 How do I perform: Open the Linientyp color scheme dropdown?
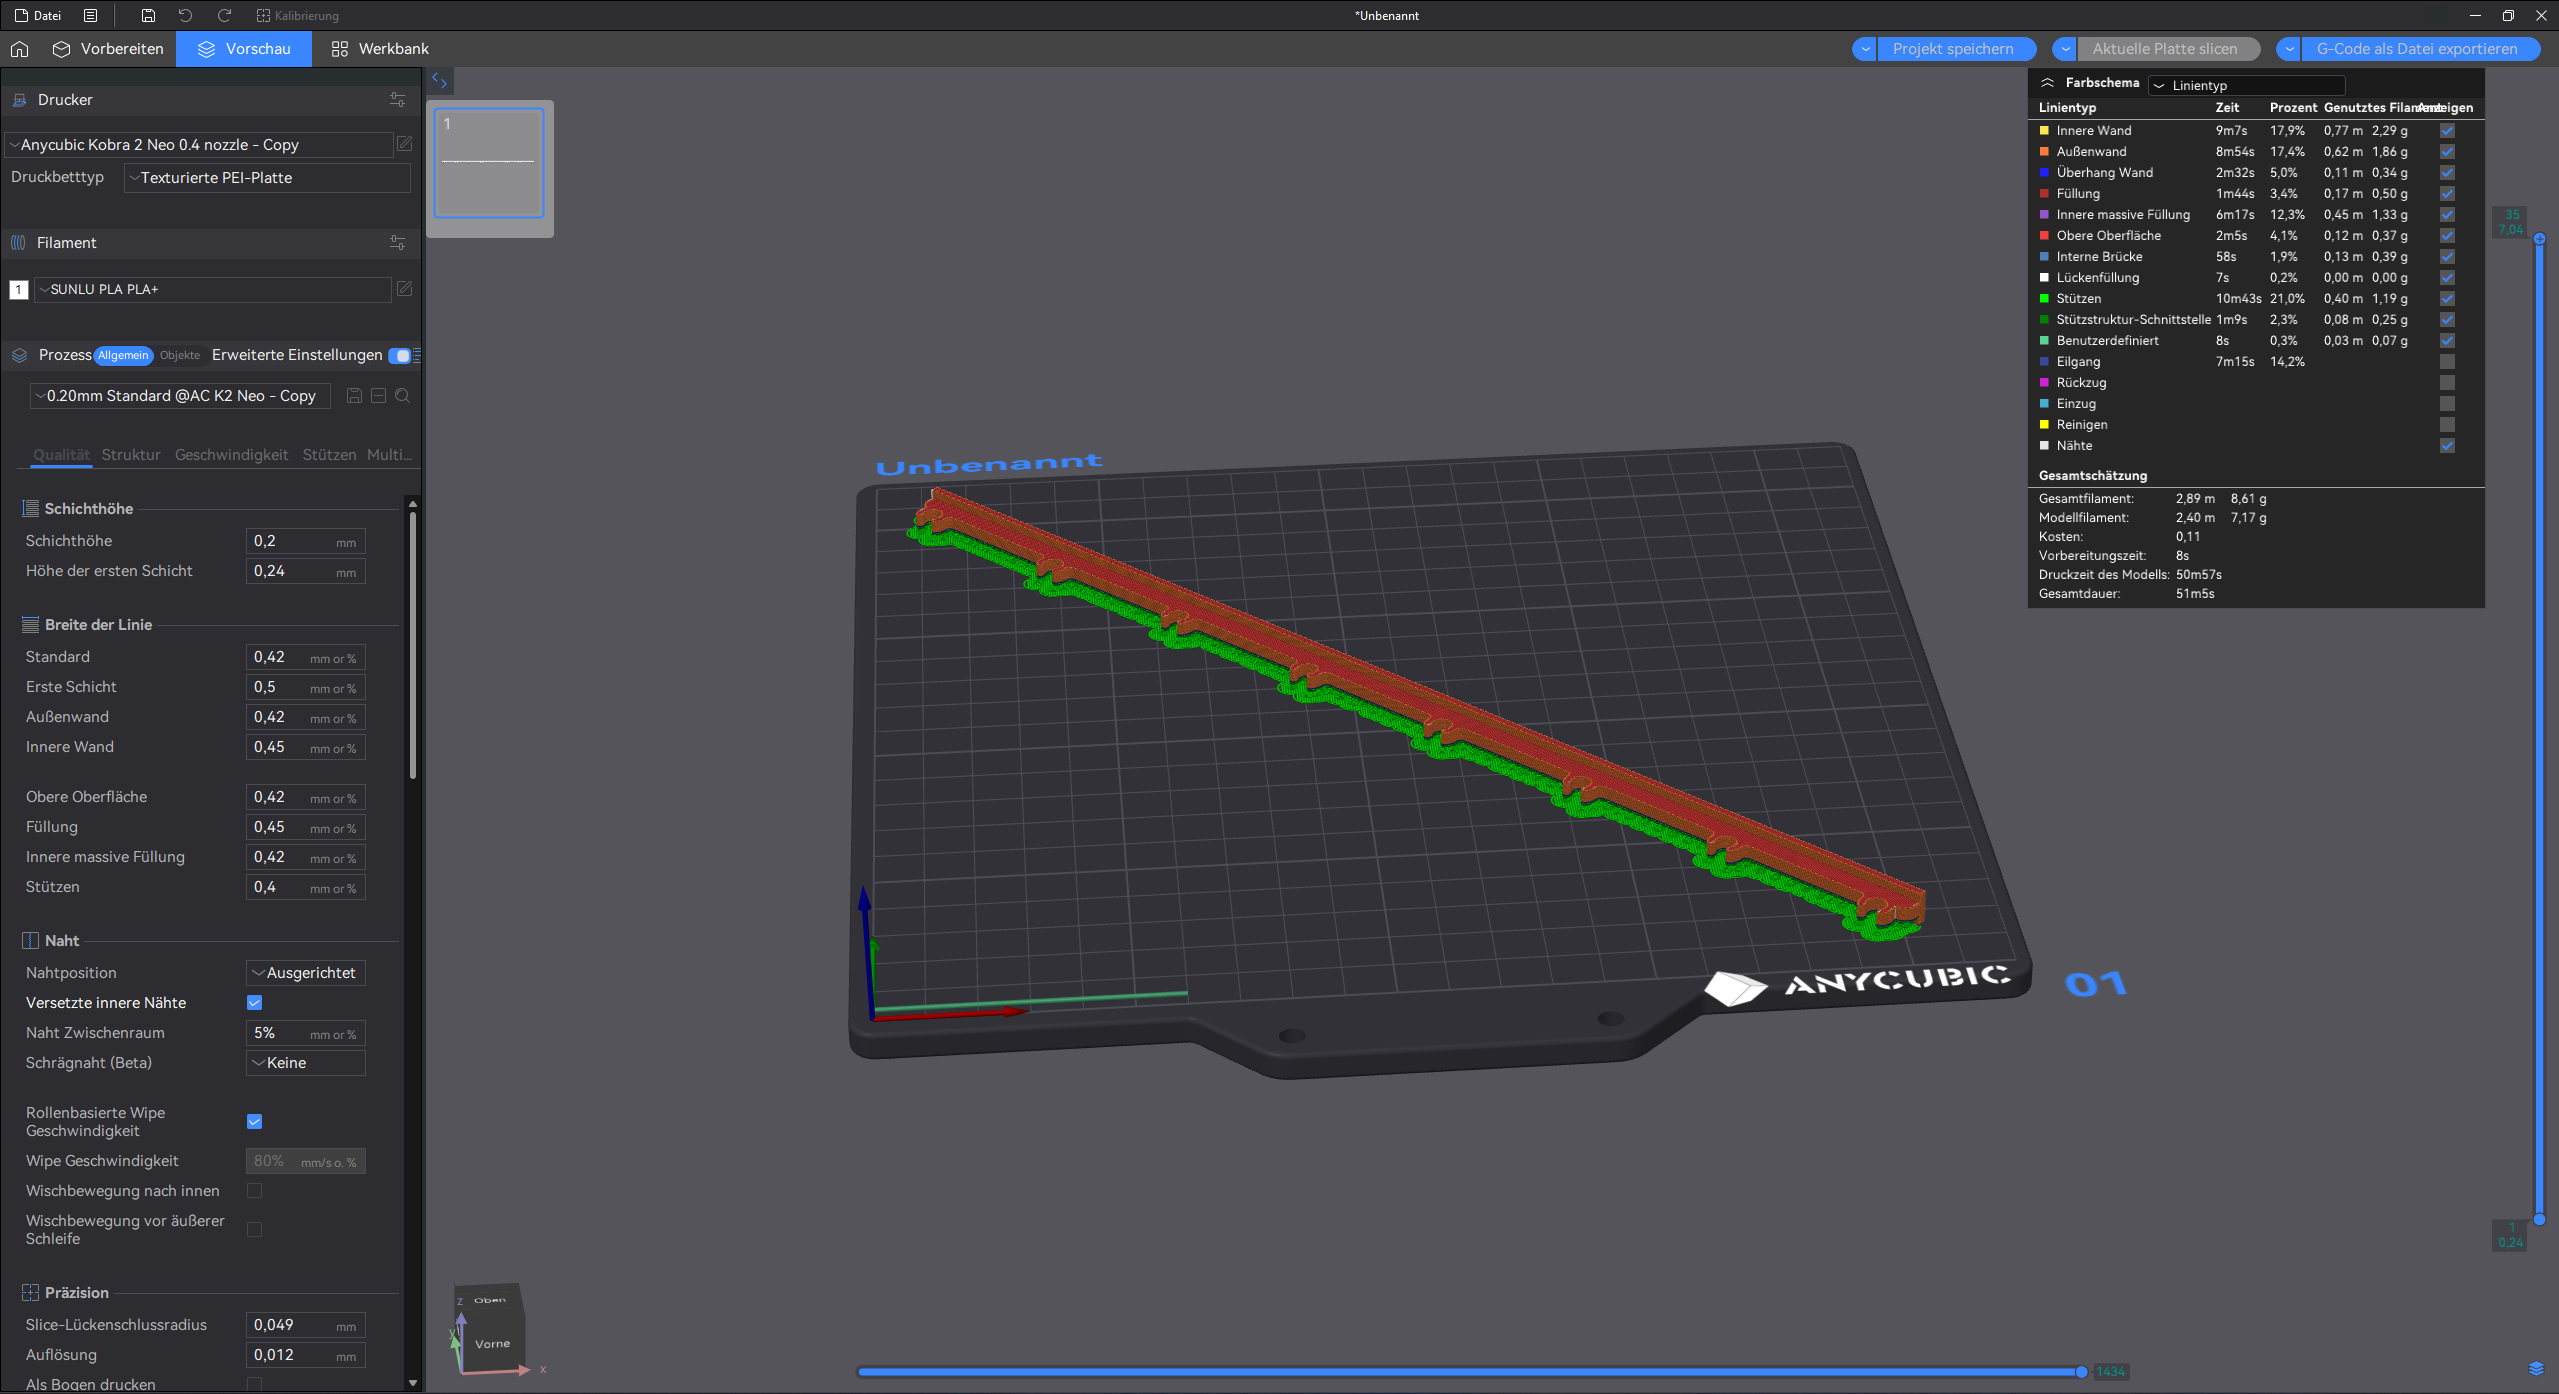click(2247, 85)
